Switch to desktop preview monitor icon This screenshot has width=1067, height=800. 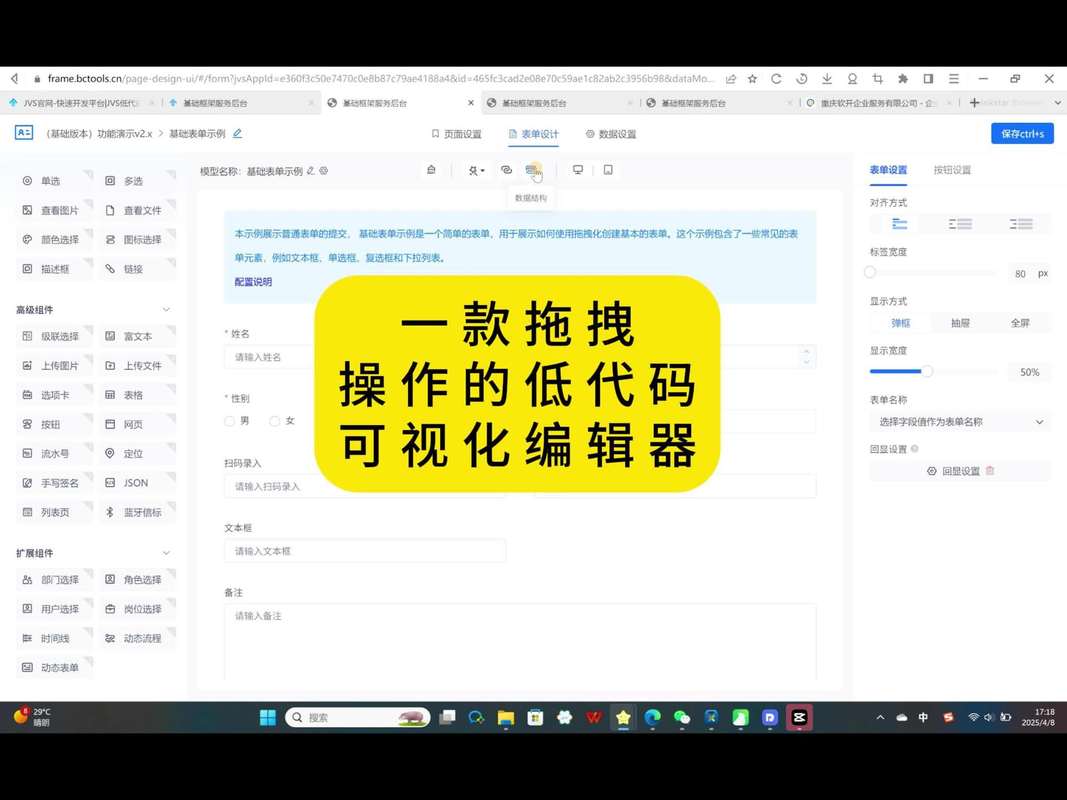click(x=578, y=170)
